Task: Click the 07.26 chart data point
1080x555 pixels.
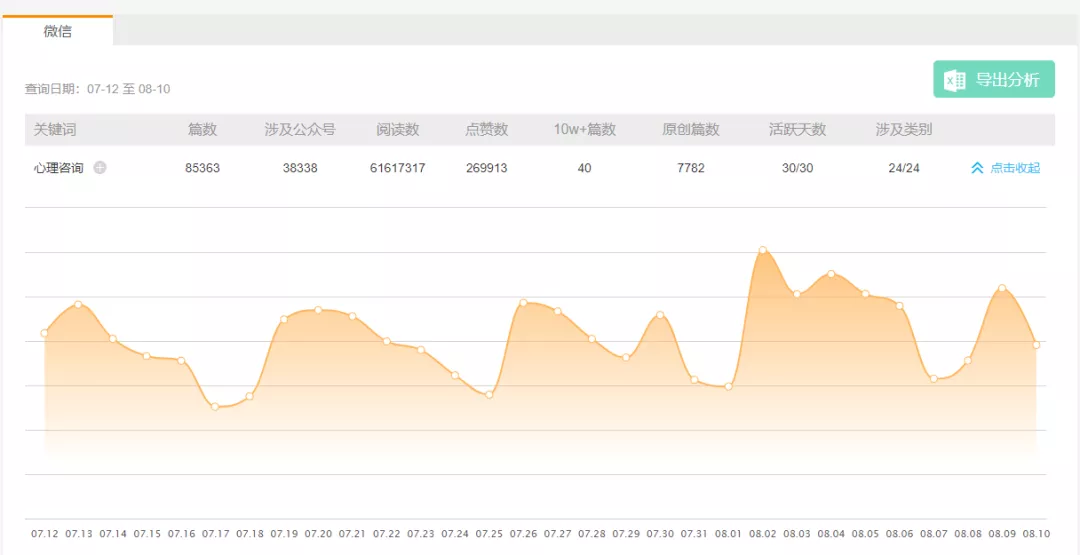Action: (x=523, y=302)
